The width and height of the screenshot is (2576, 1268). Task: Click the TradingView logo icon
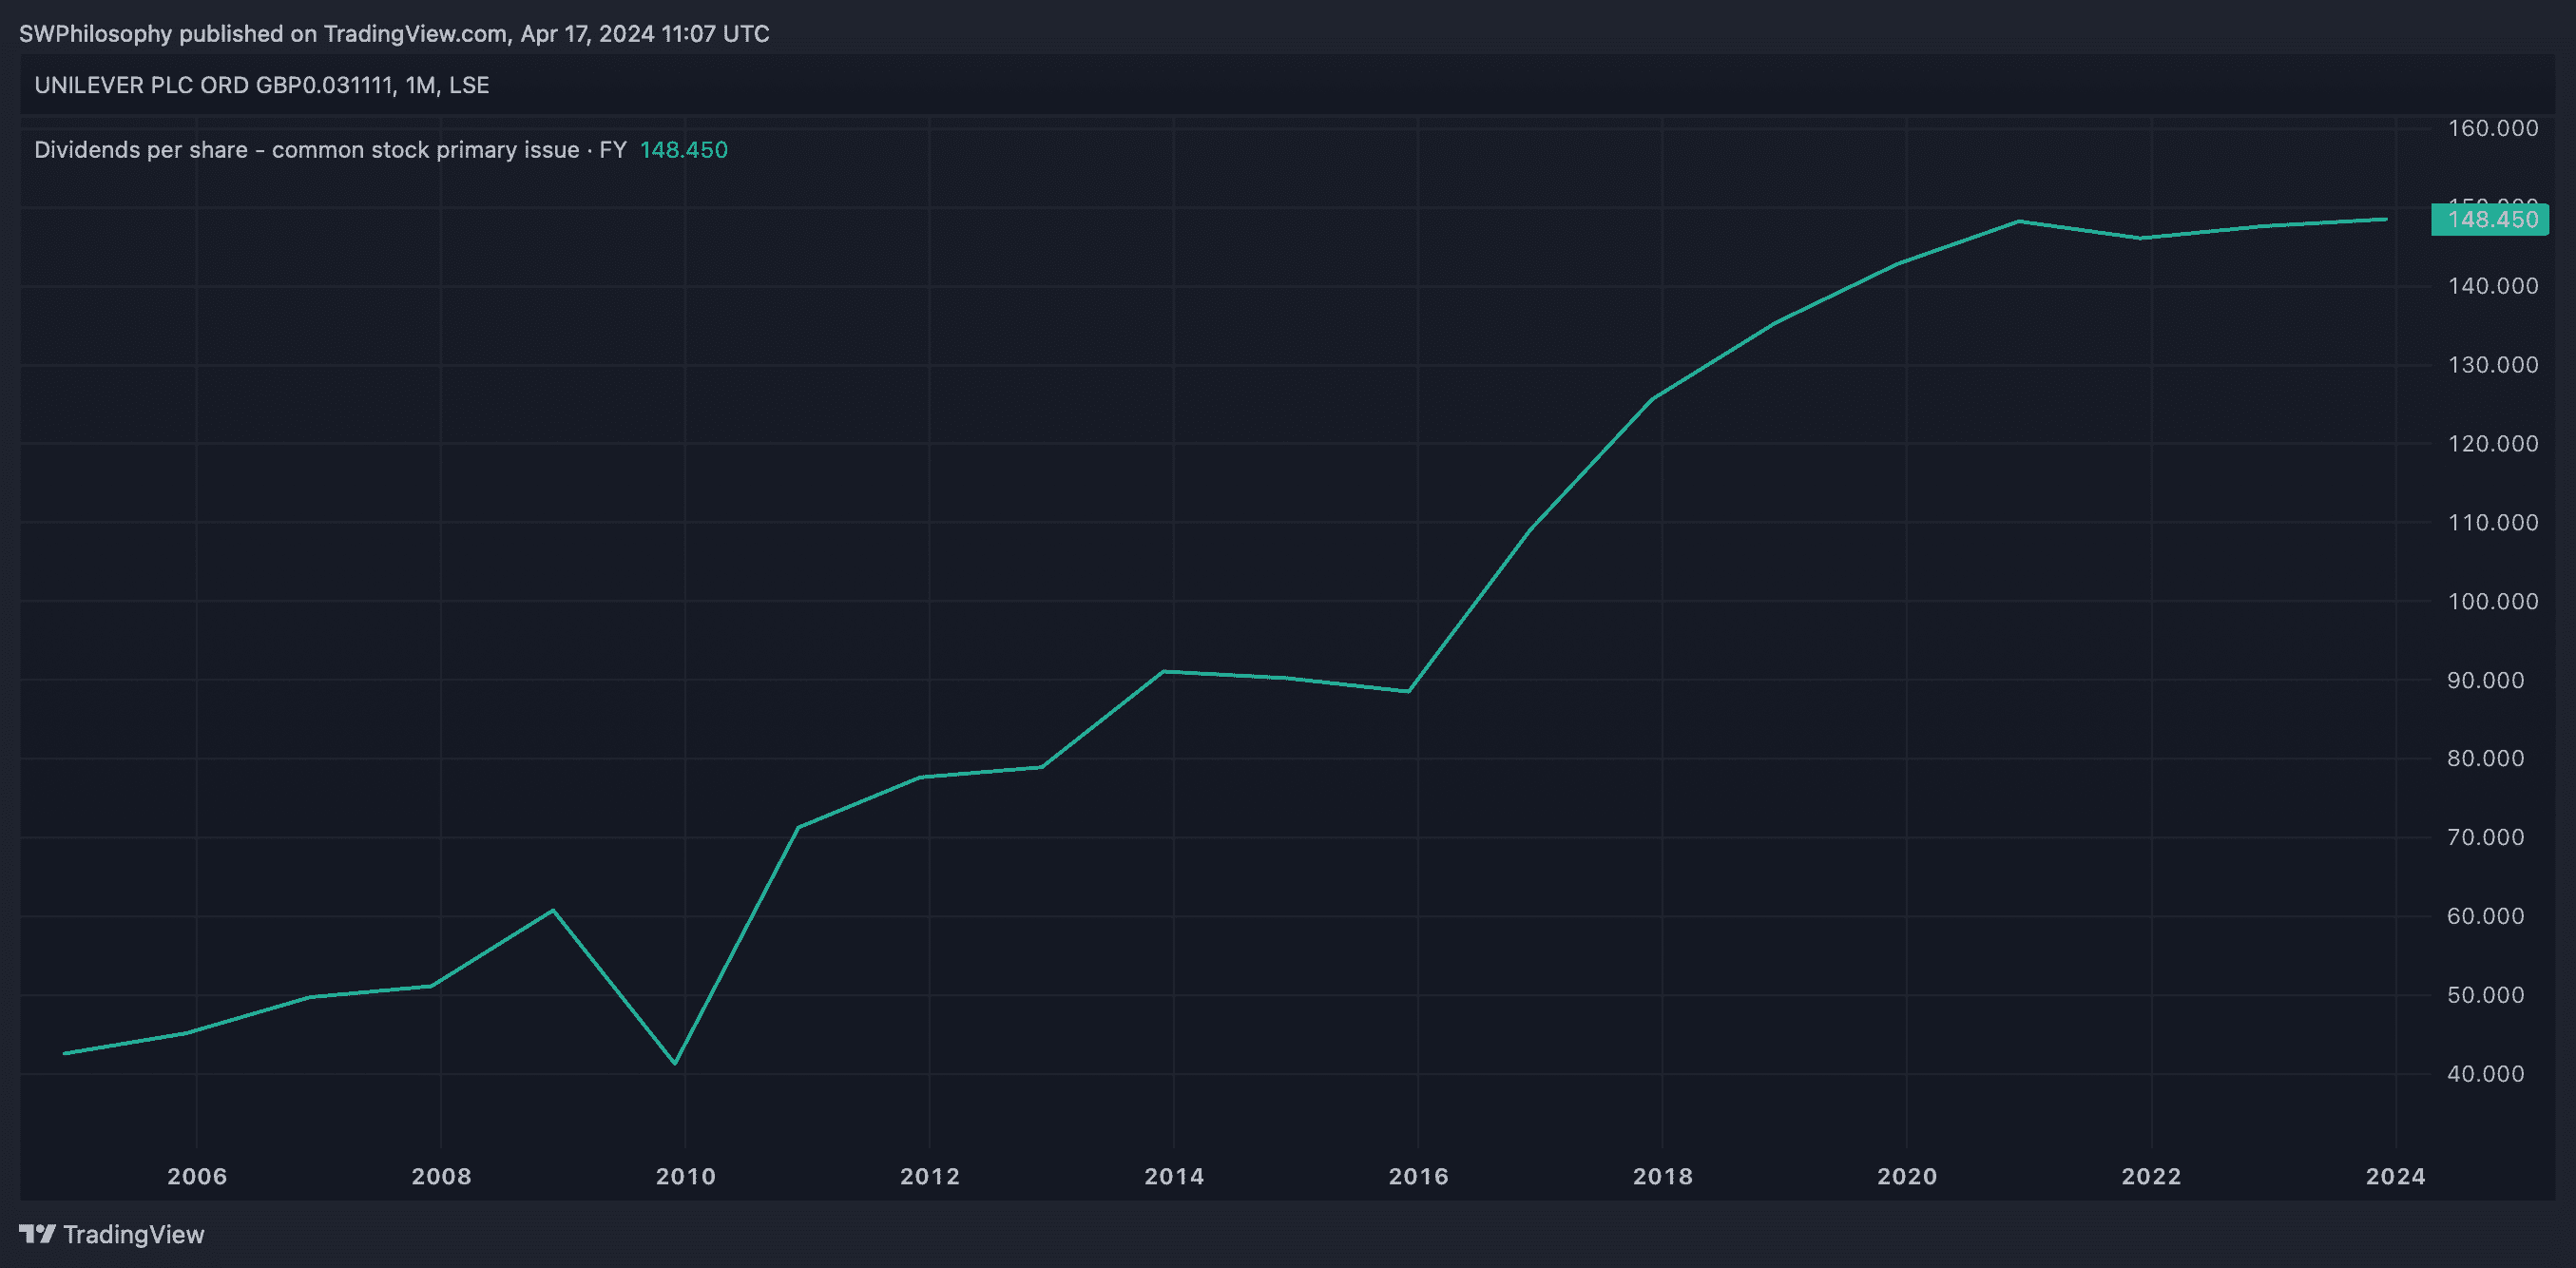click(37, 1233)
